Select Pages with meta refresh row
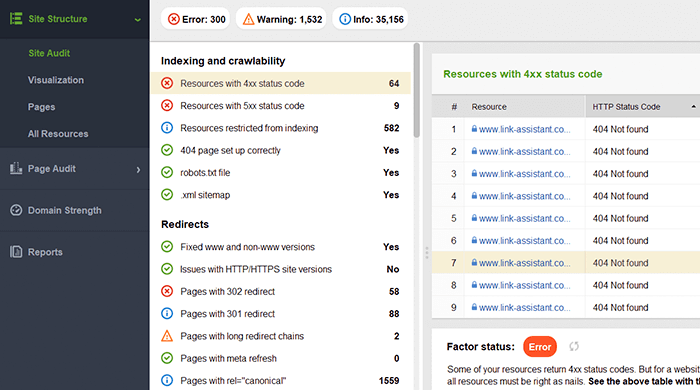This screenshot has width=700, height=390. coord(281,358)
